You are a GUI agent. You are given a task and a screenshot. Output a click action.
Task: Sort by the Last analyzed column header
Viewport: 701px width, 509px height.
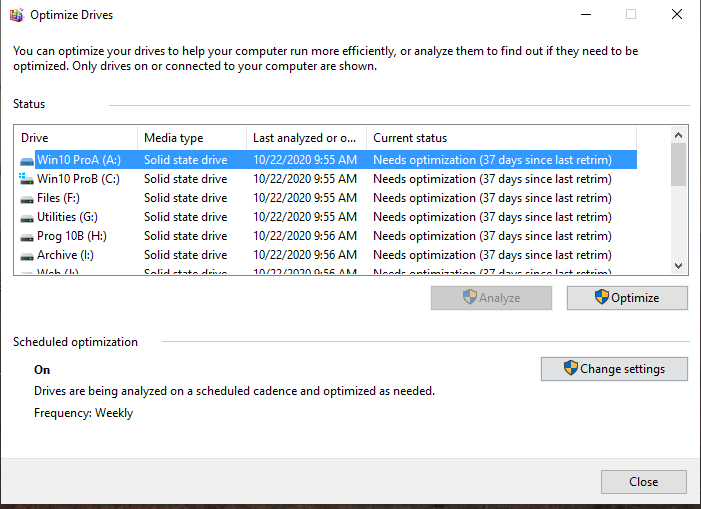305,138
